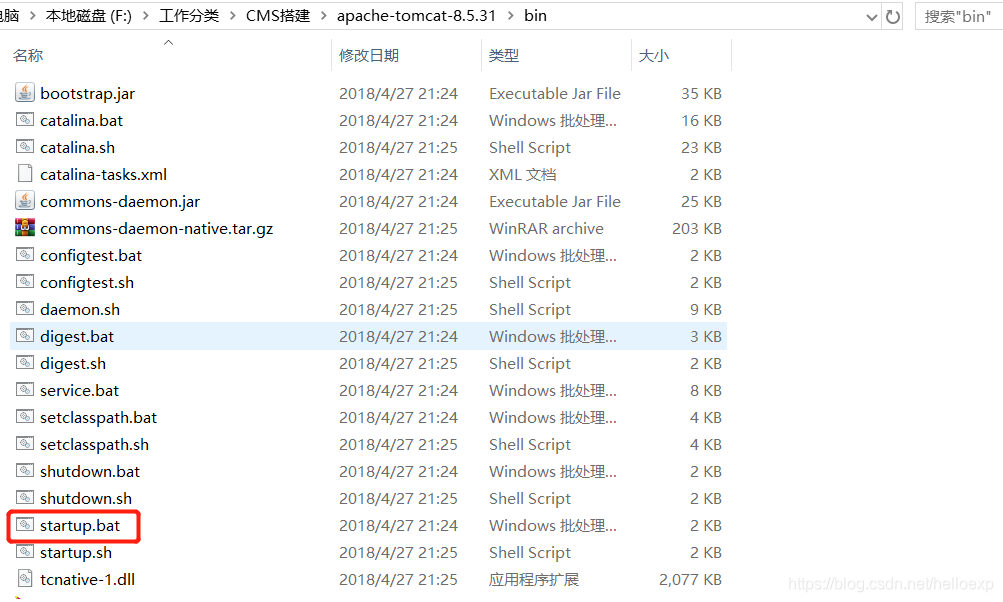1003x602 pixels.
Task: Click the bin segment in breadcrumb
Action: coord(535,16)
